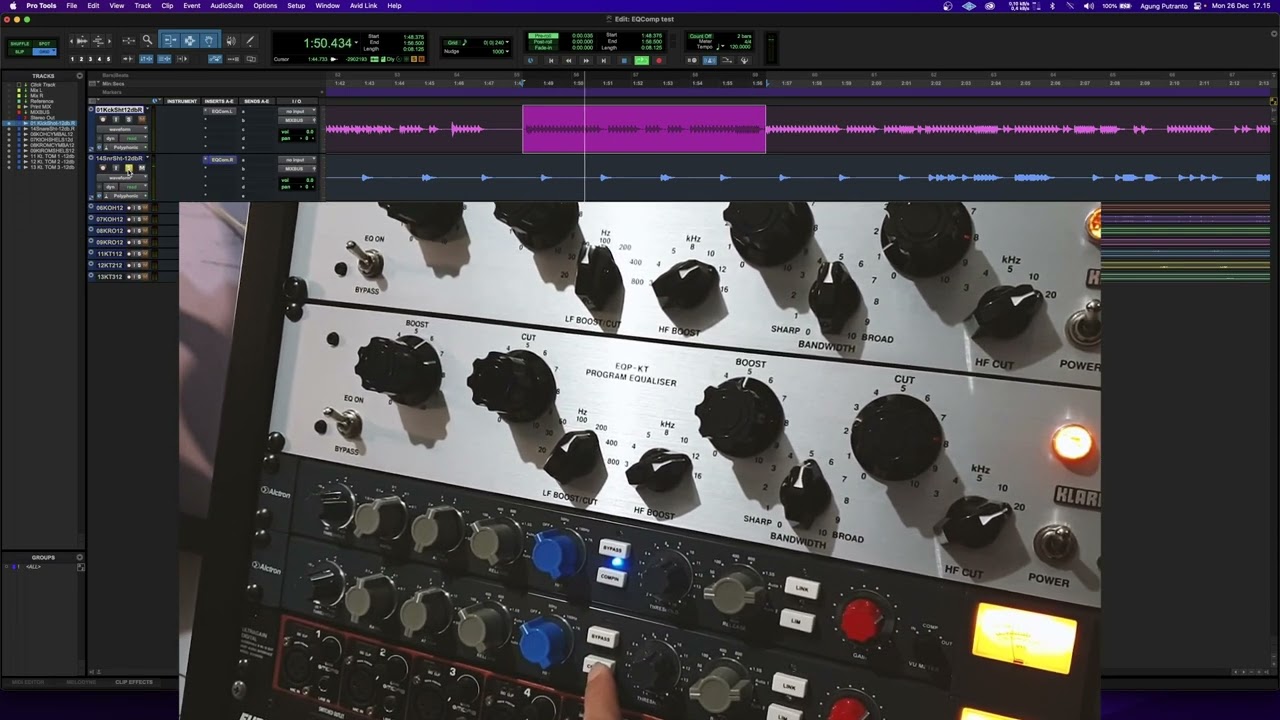Click zoom preset button 3
This screenshot has height=720, width=1280.
pyautogui.click(x=90, y=59)
